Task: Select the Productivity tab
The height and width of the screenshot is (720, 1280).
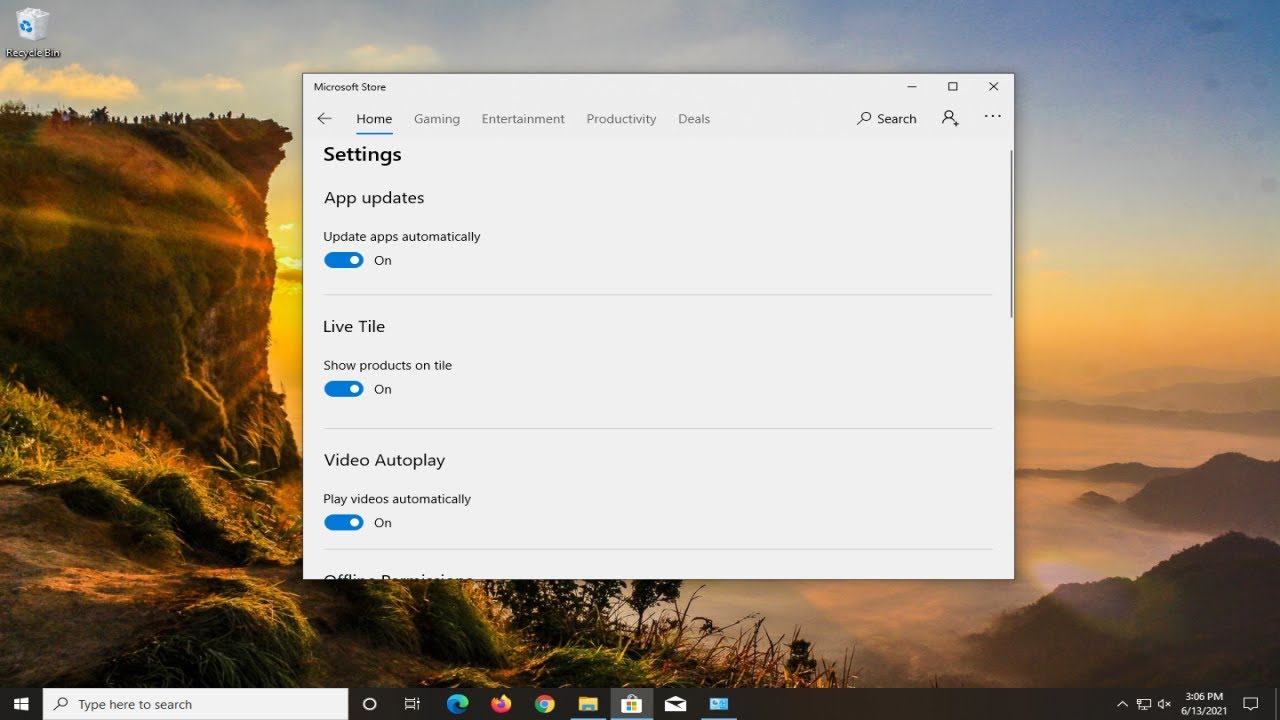Action: click(621, 118)
